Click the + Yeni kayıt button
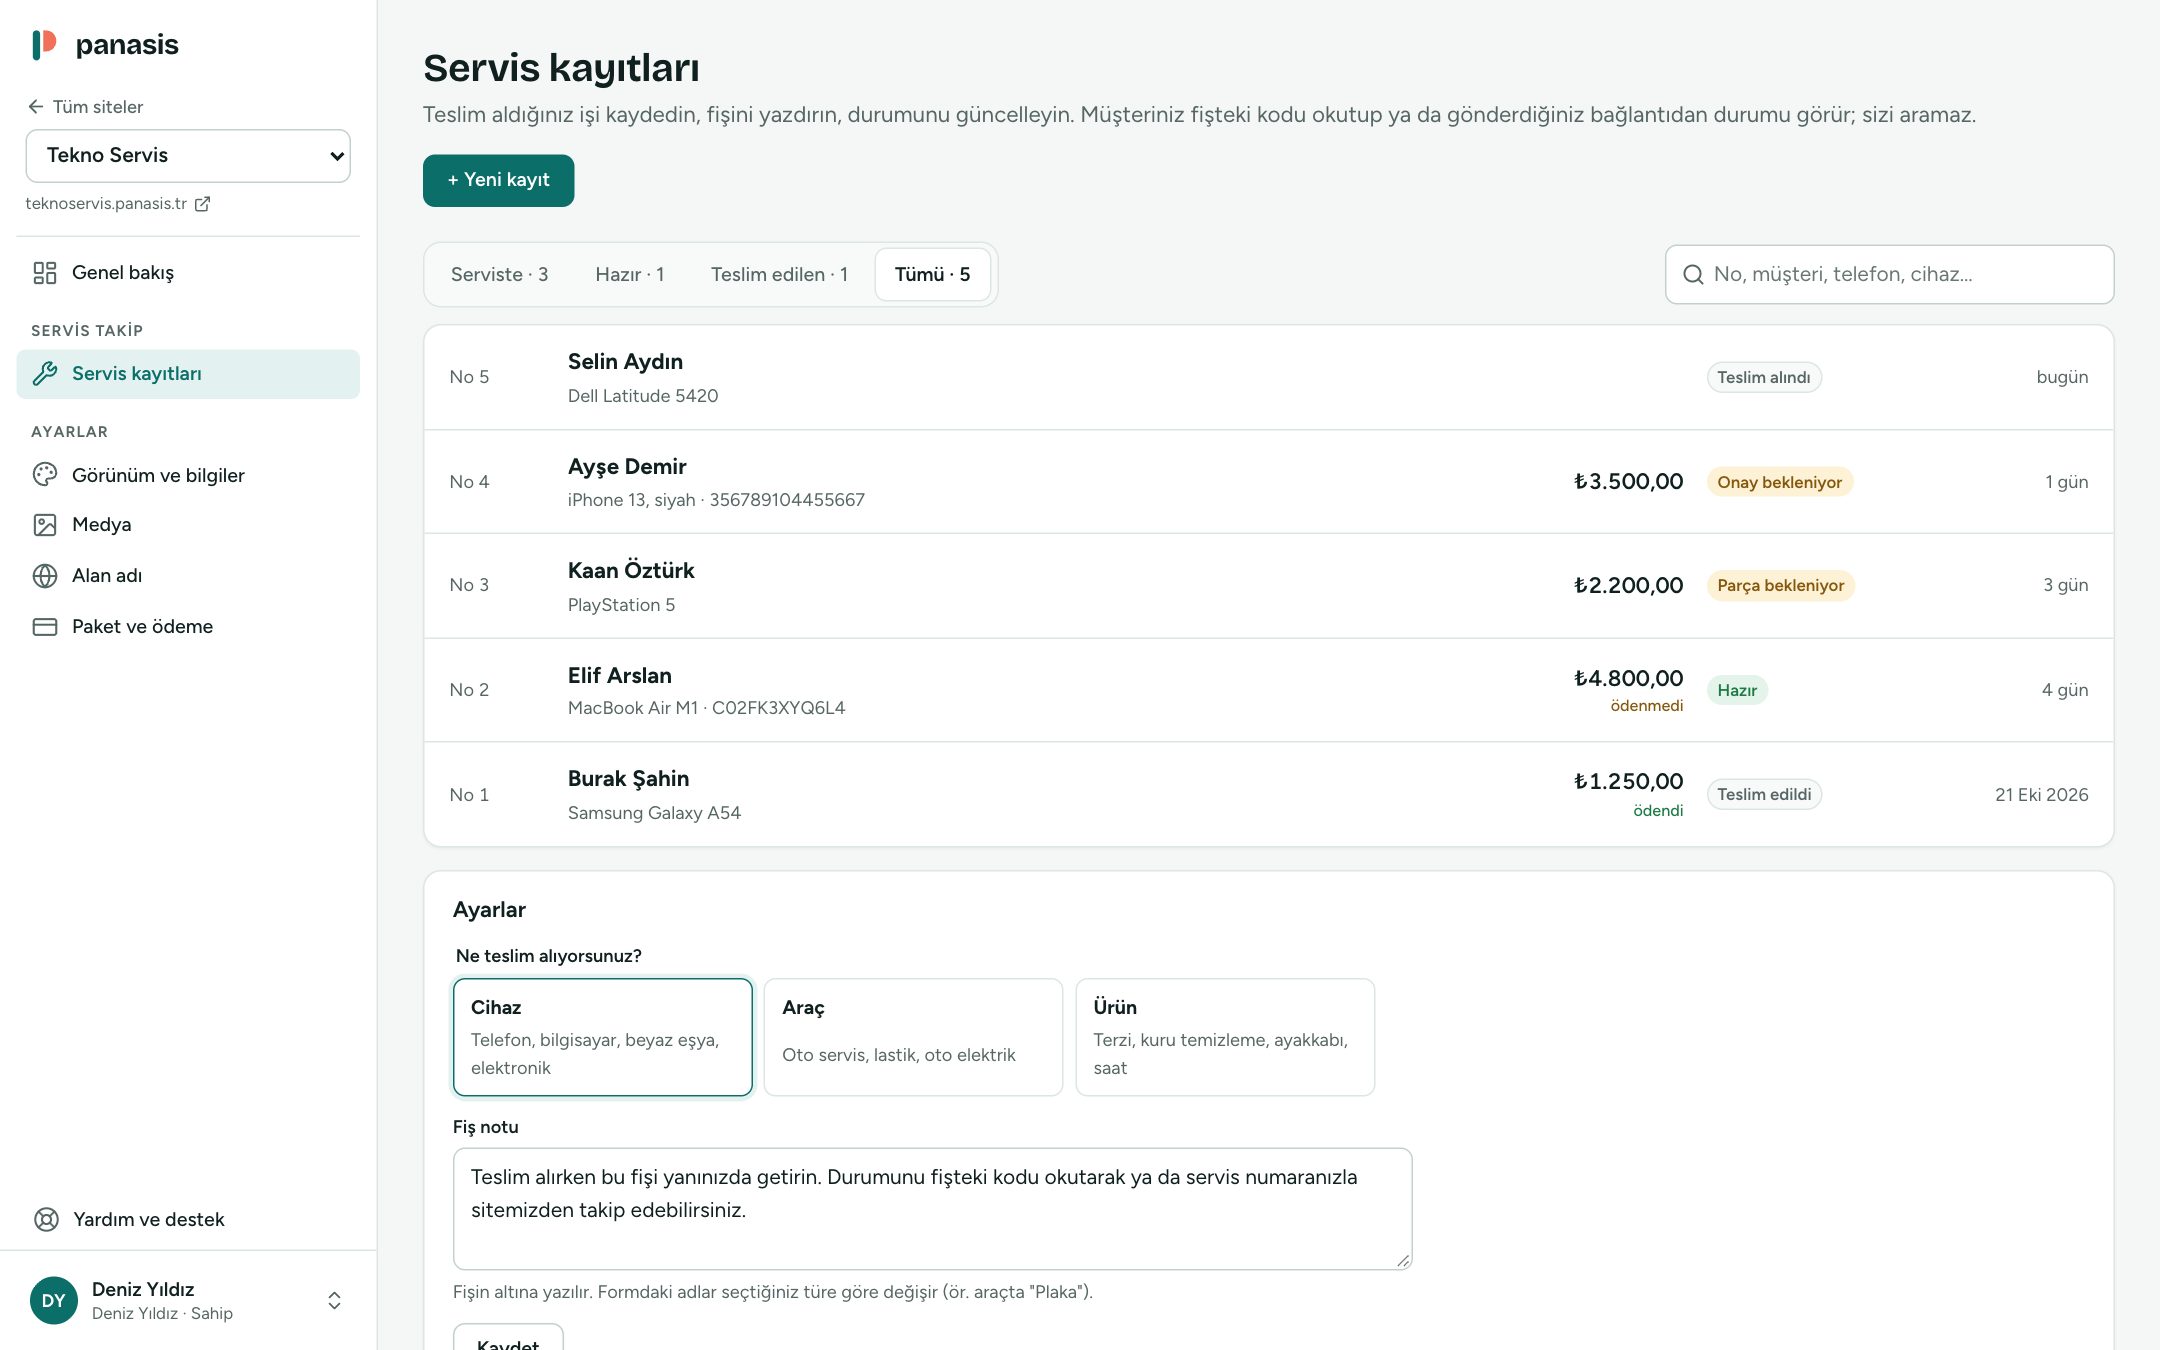 tap(499, 181)
